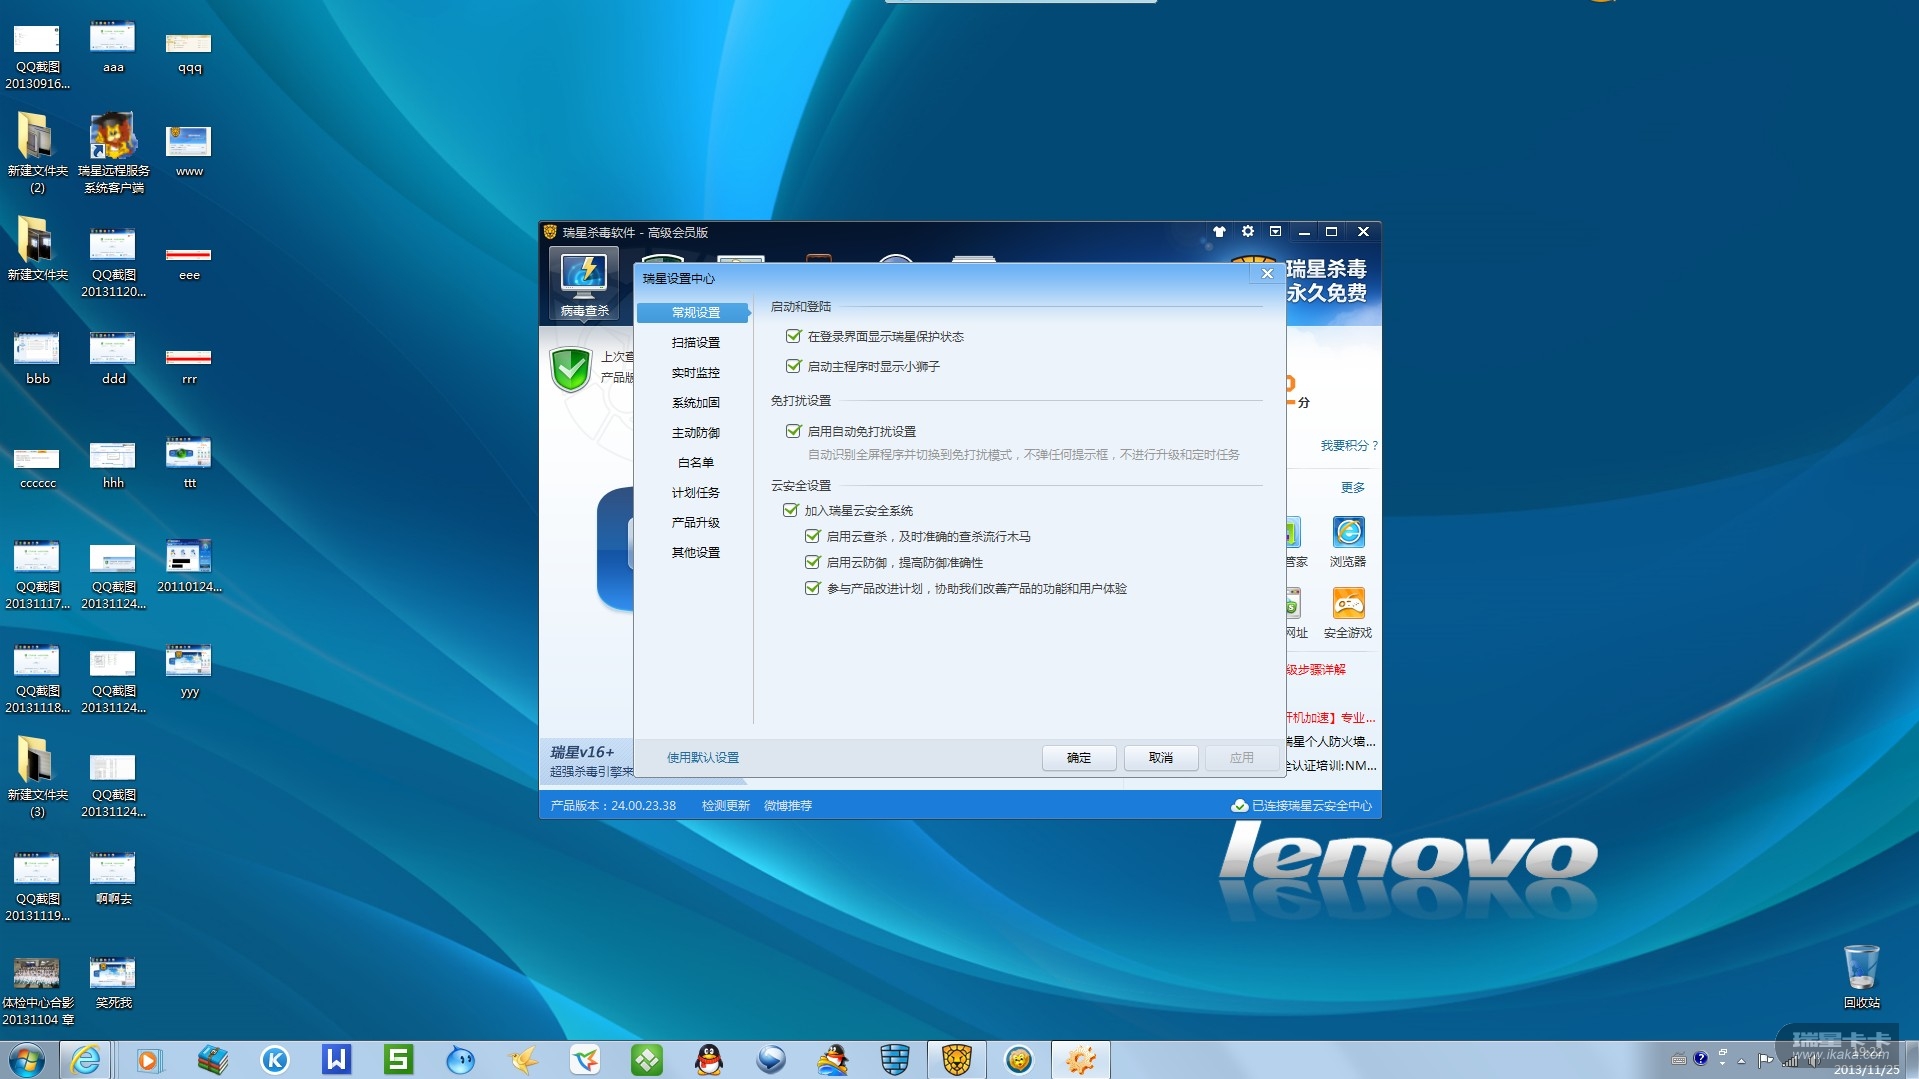Select the 笑死我 desktop thumbnail
The image size is (1919, 1079).
click(114, 983)
